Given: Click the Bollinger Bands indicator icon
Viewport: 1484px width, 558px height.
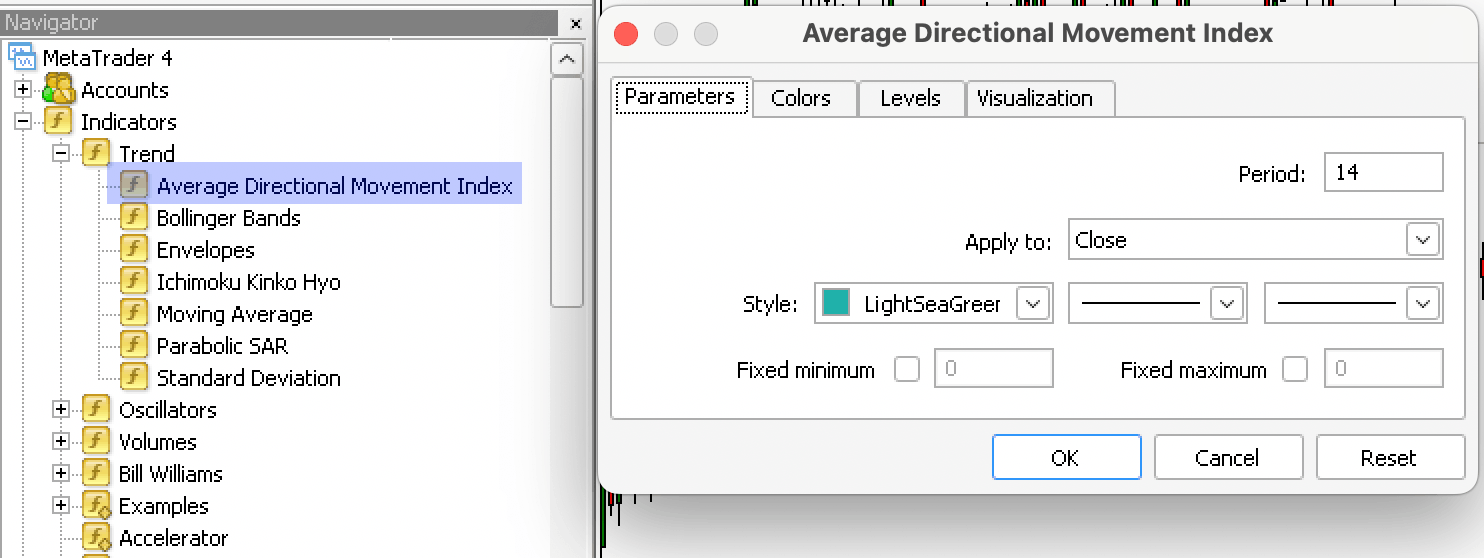Looking at the screenshot, I should tap(135, 217).
